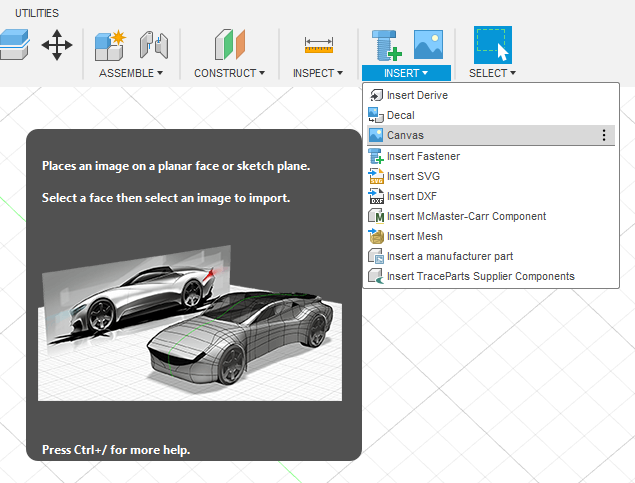Open the CONSTRUCT dropdown menu
635x483 pixels.
point(229,73)
